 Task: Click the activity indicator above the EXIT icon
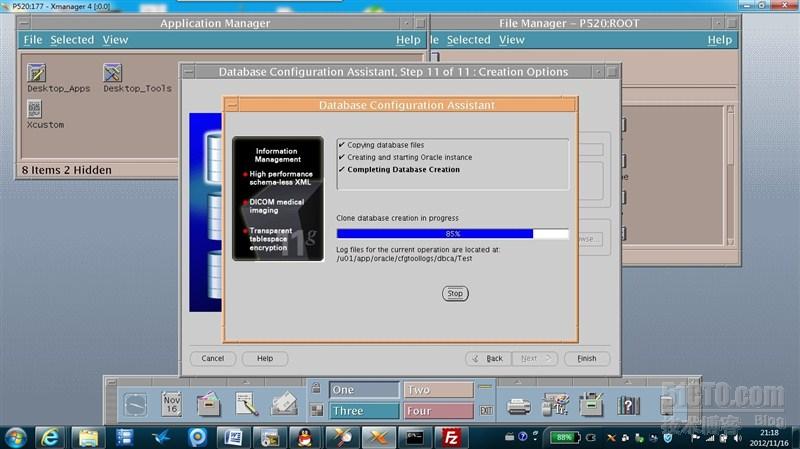point(485,387)
